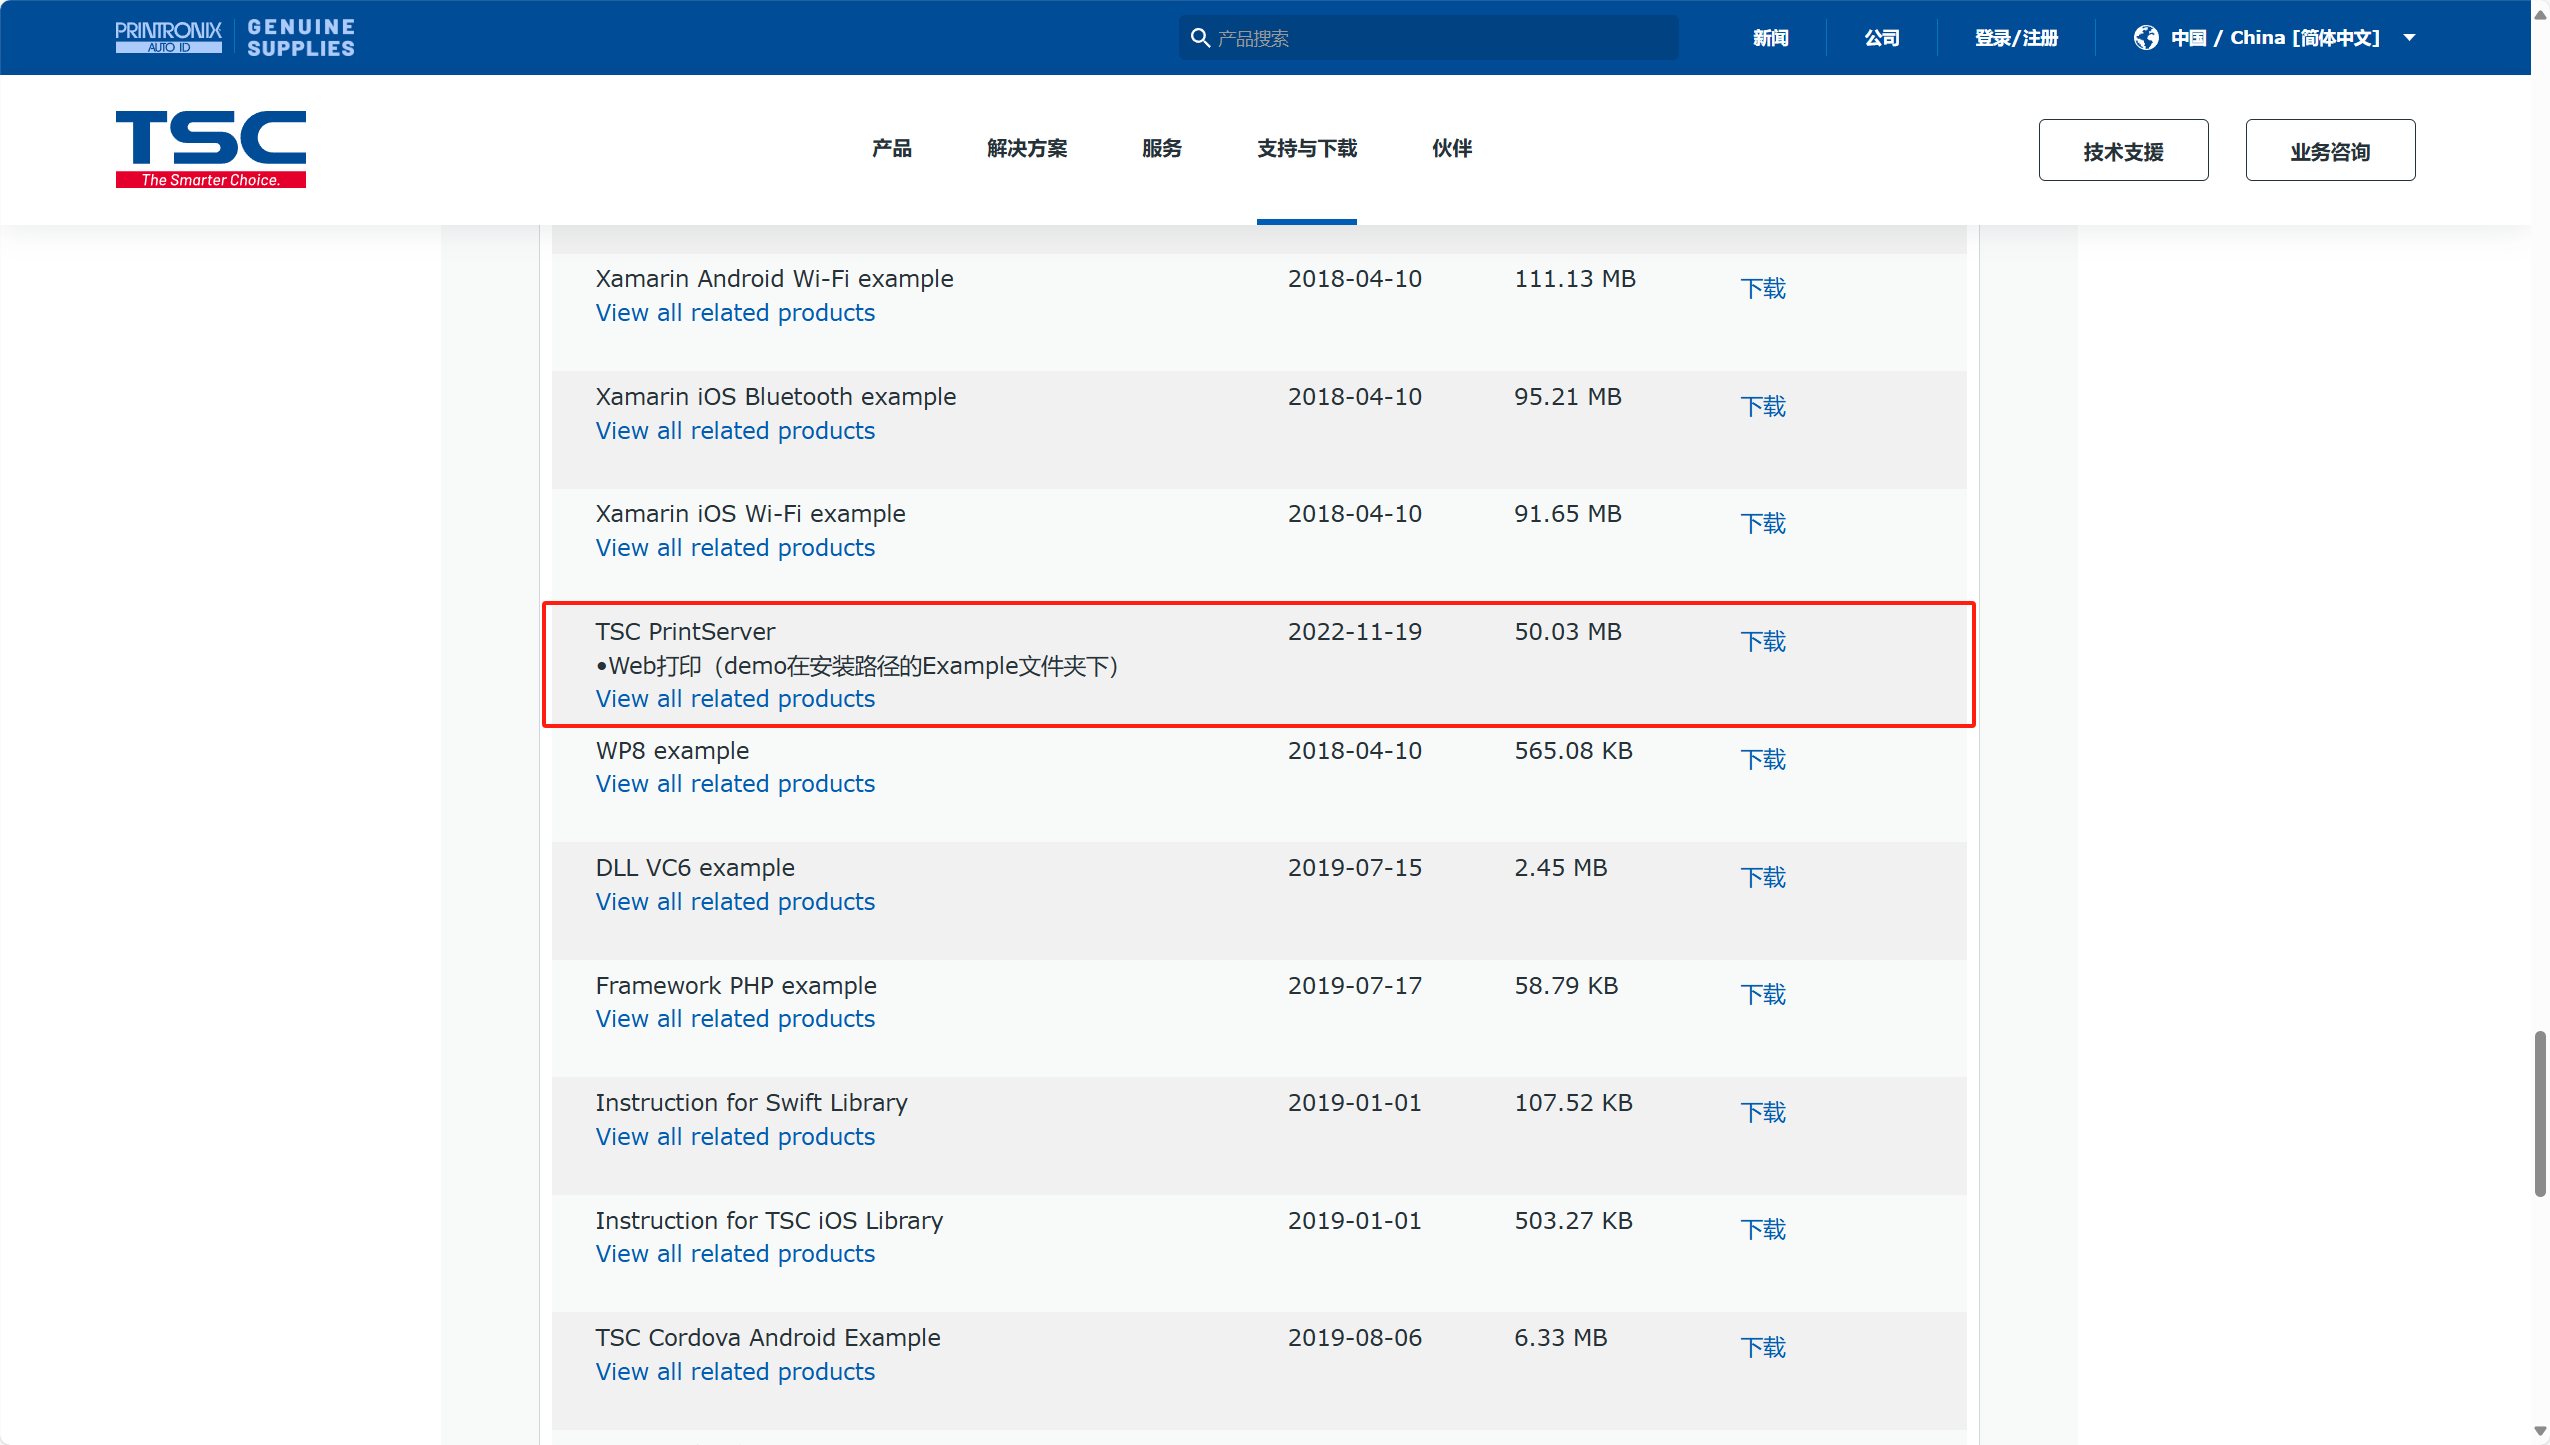
Task: Expand the China region dropdown arrow
Action: (2410, 38)
